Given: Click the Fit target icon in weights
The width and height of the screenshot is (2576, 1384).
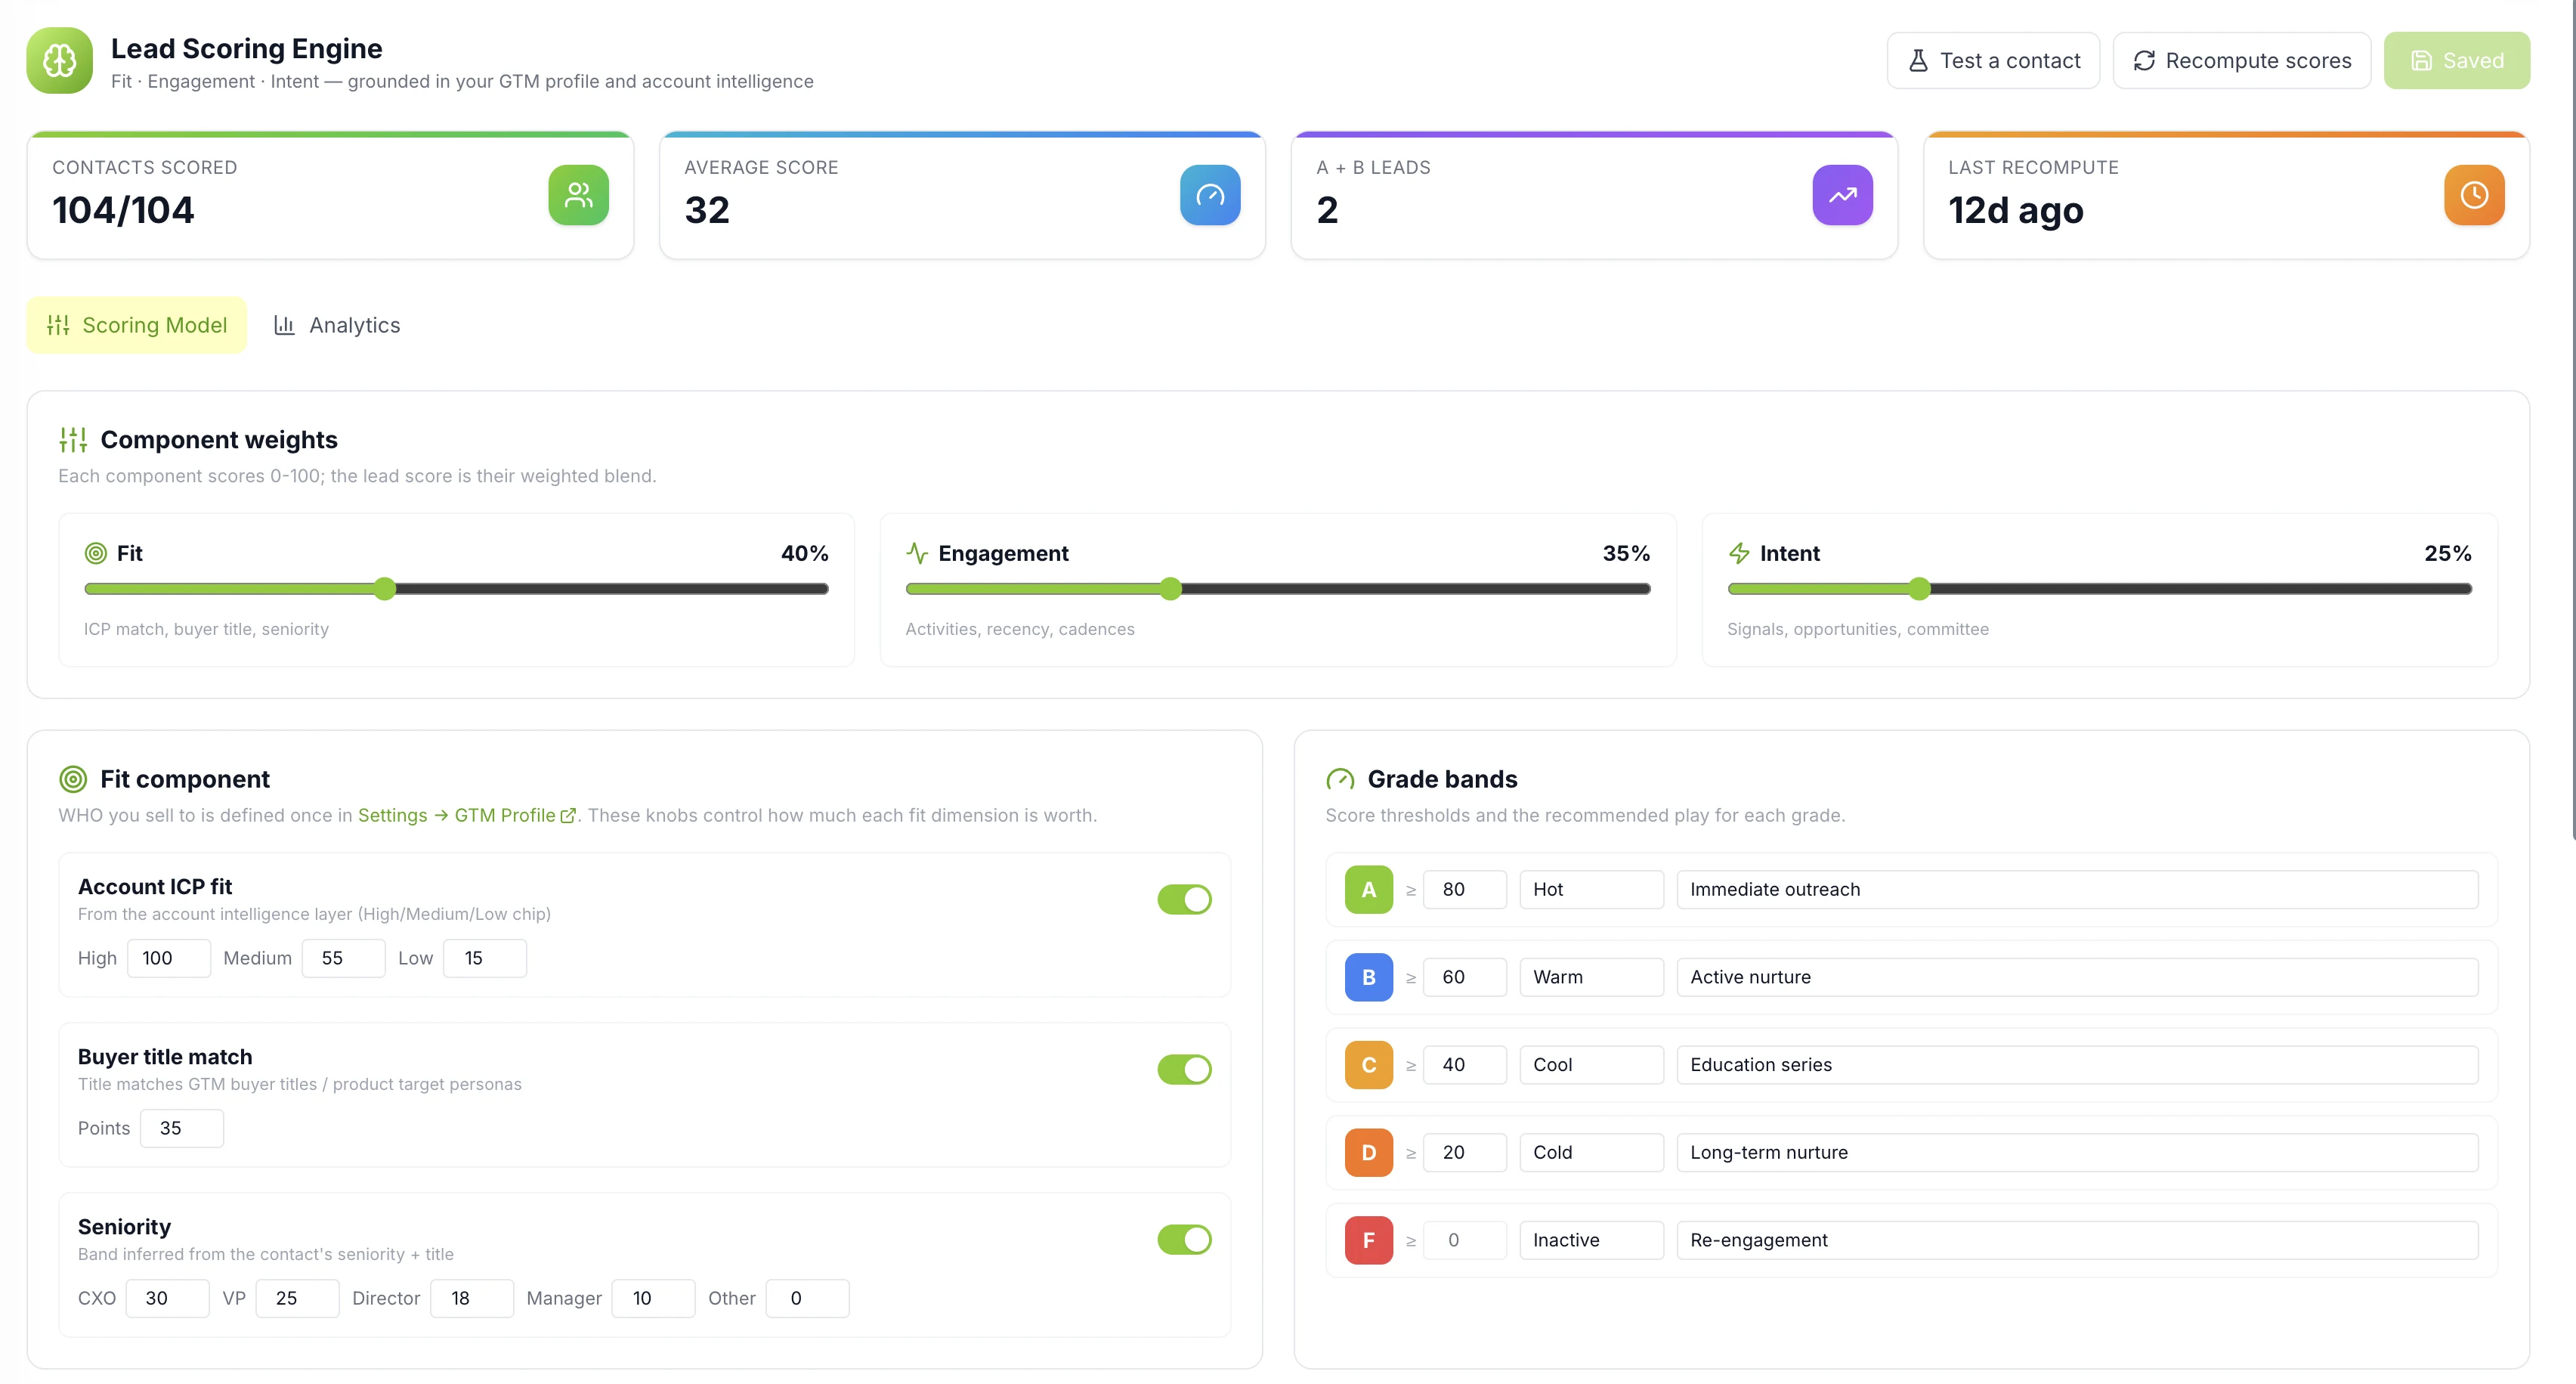Looking at the screenshot, I should (96, 553).
